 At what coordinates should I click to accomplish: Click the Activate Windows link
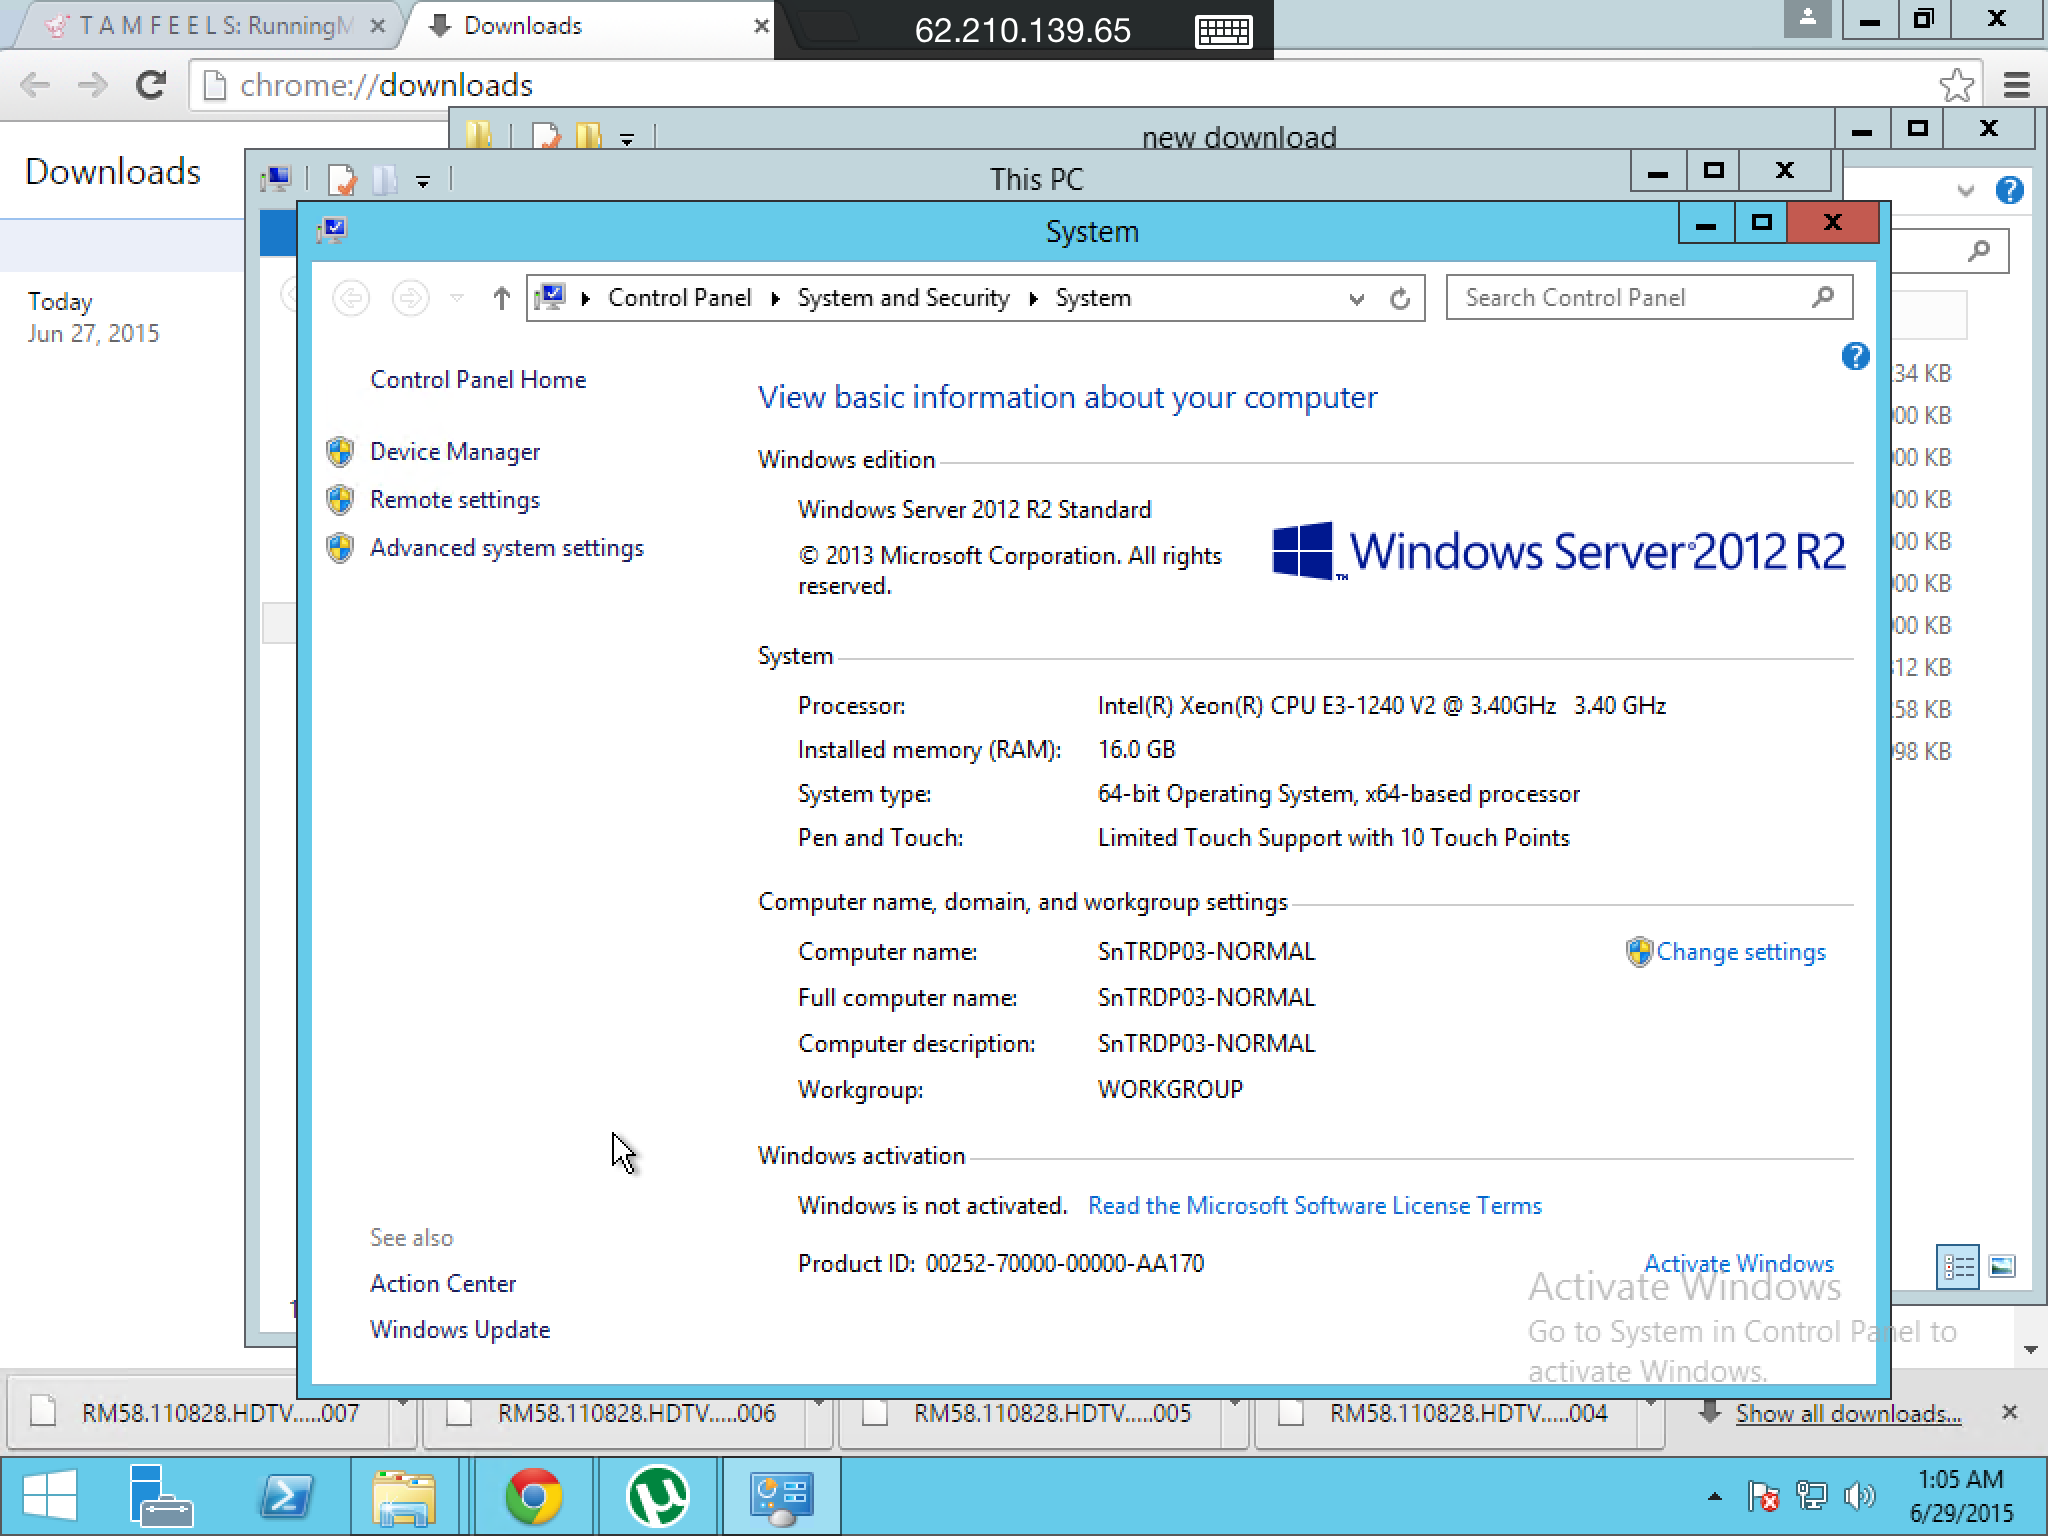point(1739,1263)
